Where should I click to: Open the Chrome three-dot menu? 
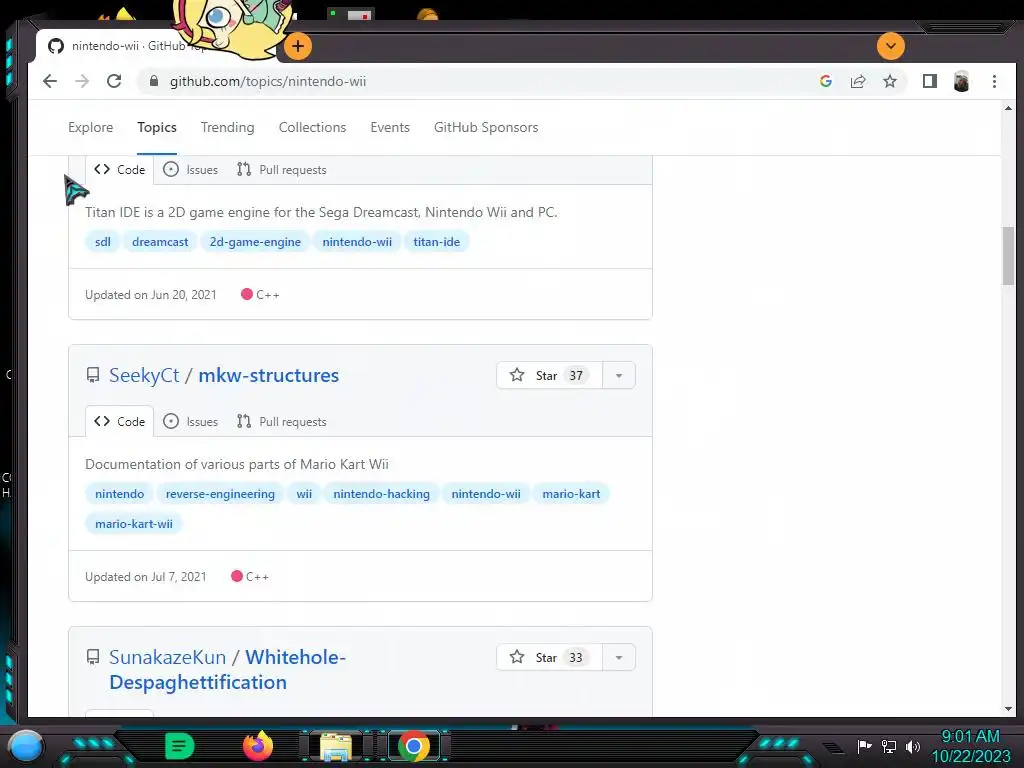tap(994, 81)
